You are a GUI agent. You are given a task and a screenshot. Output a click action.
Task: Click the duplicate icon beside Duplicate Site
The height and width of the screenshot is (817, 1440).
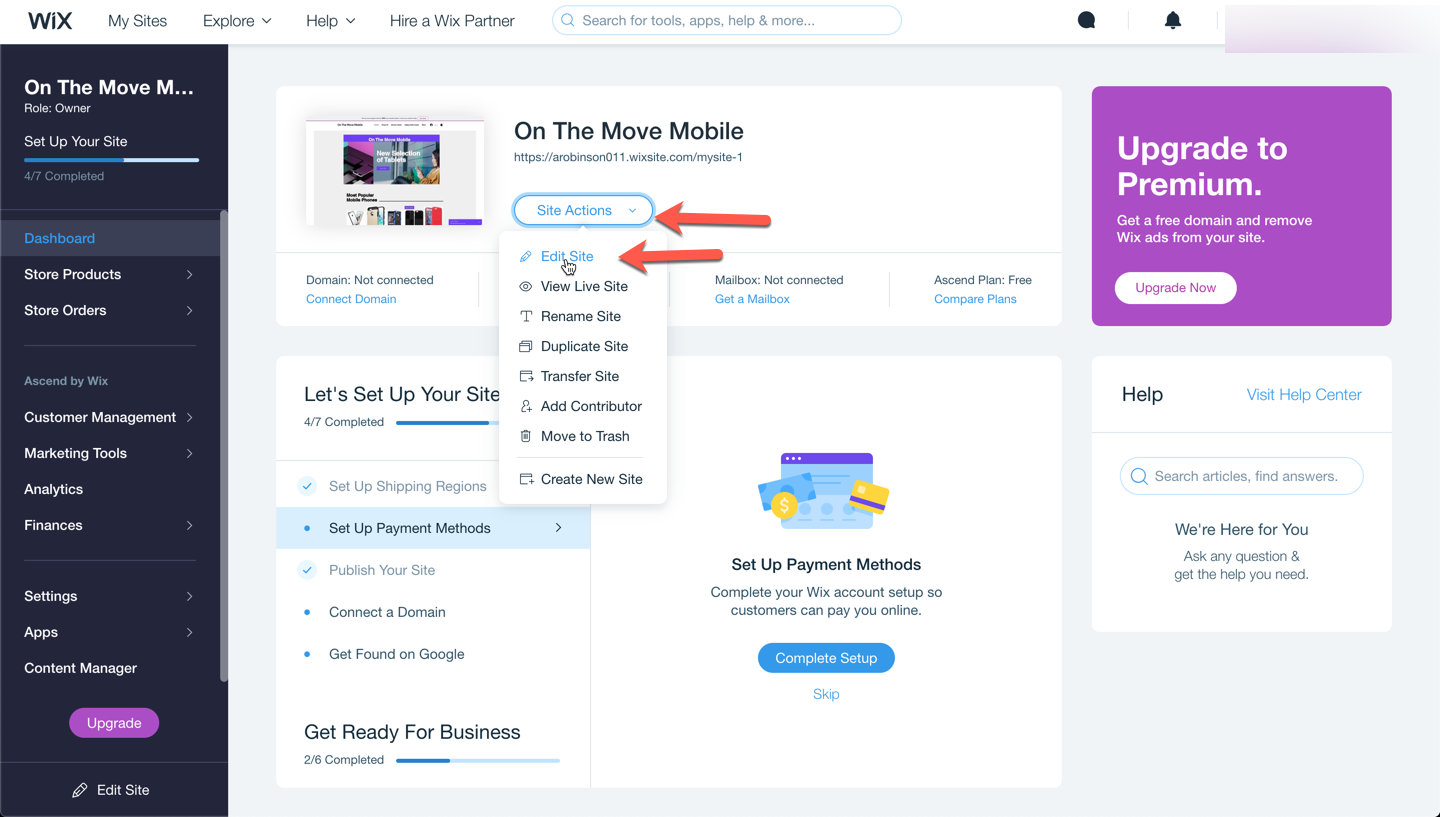526,347
